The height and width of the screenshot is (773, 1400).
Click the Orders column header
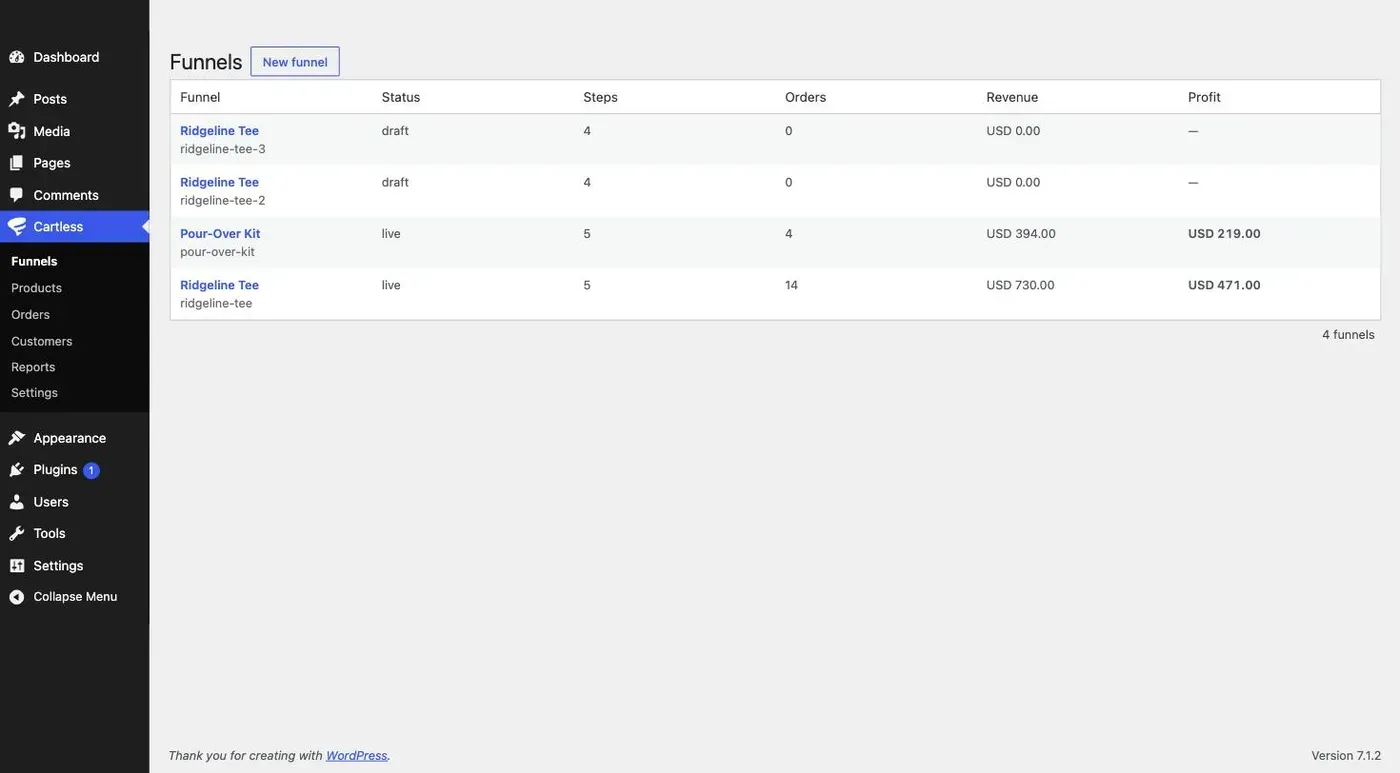coord(806,97)
